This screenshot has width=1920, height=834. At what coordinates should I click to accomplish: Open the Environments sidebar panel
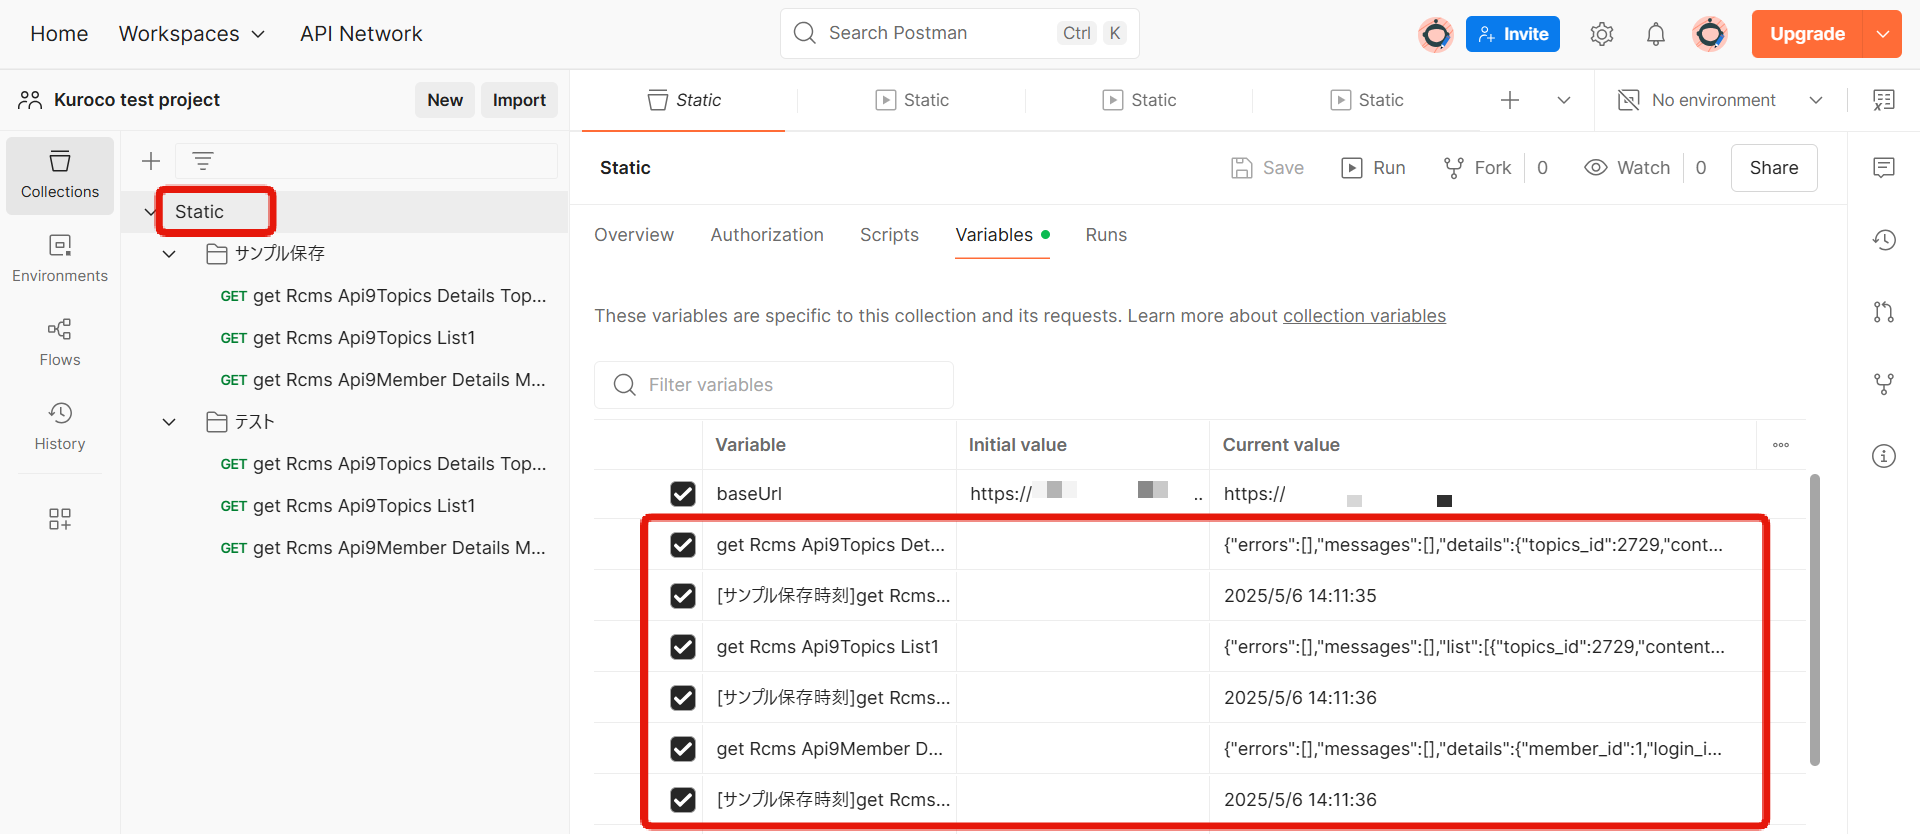click(60, 257)
